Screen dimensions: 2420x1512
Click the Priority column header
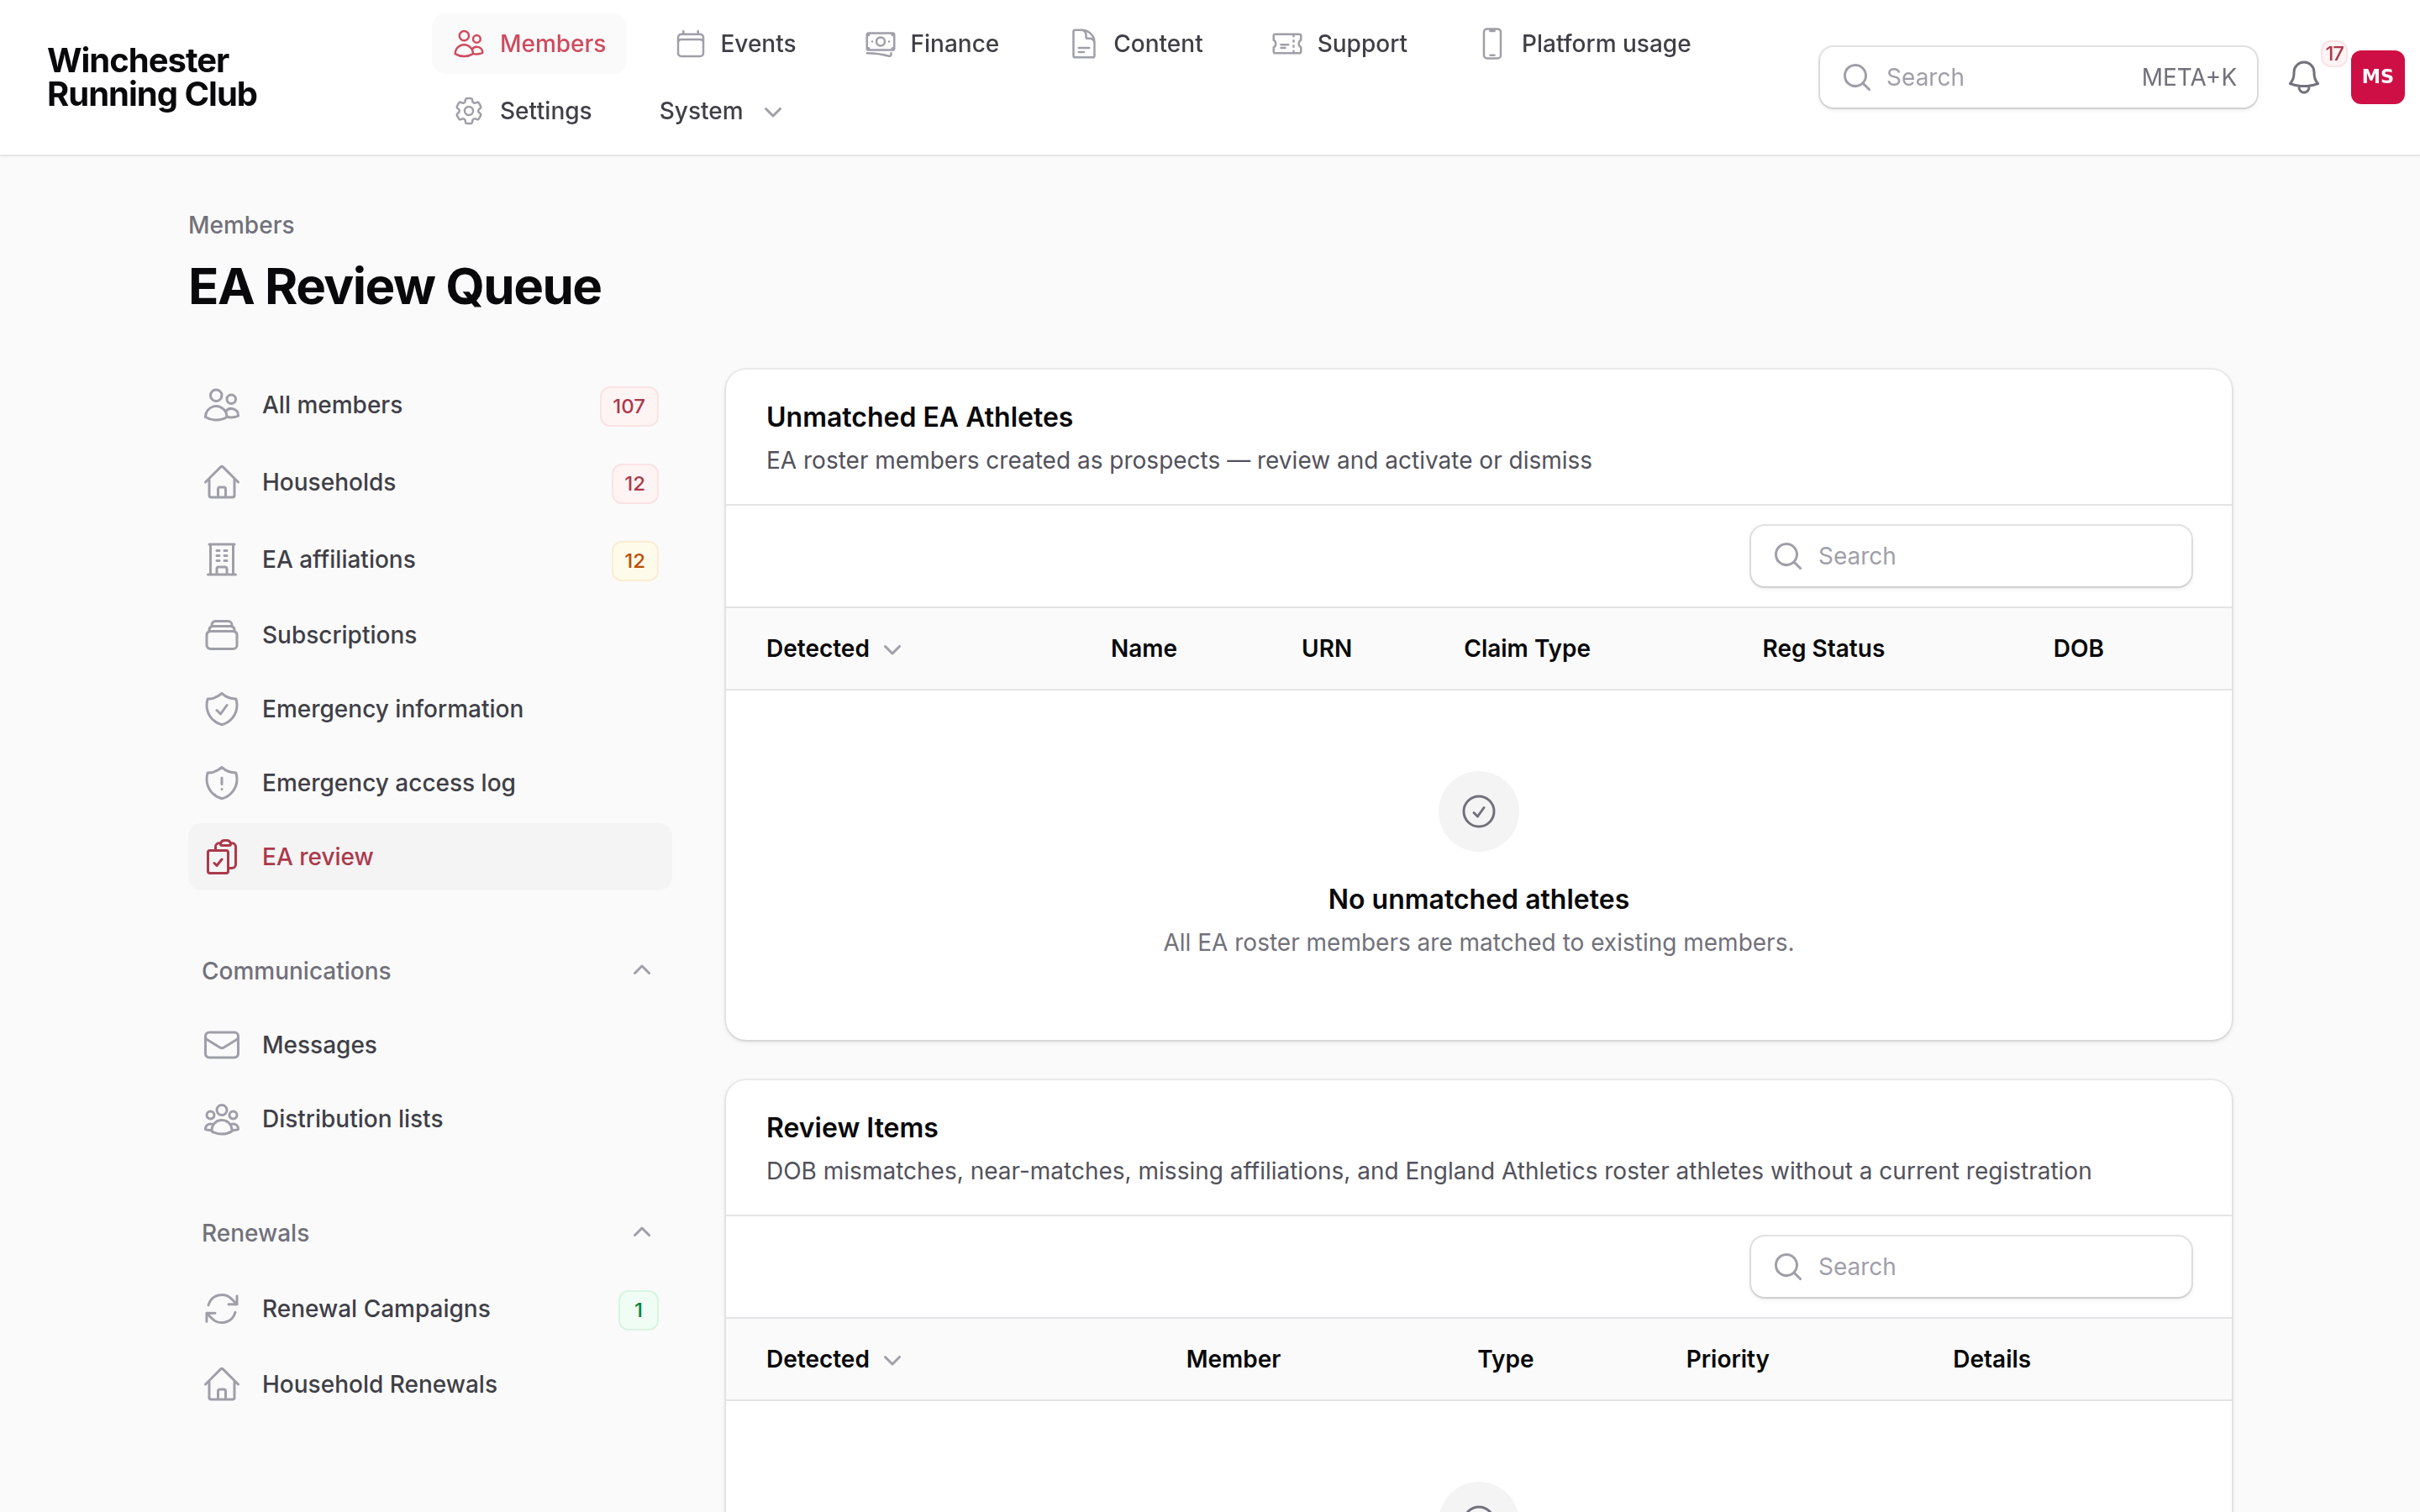pos(1727,1360)
